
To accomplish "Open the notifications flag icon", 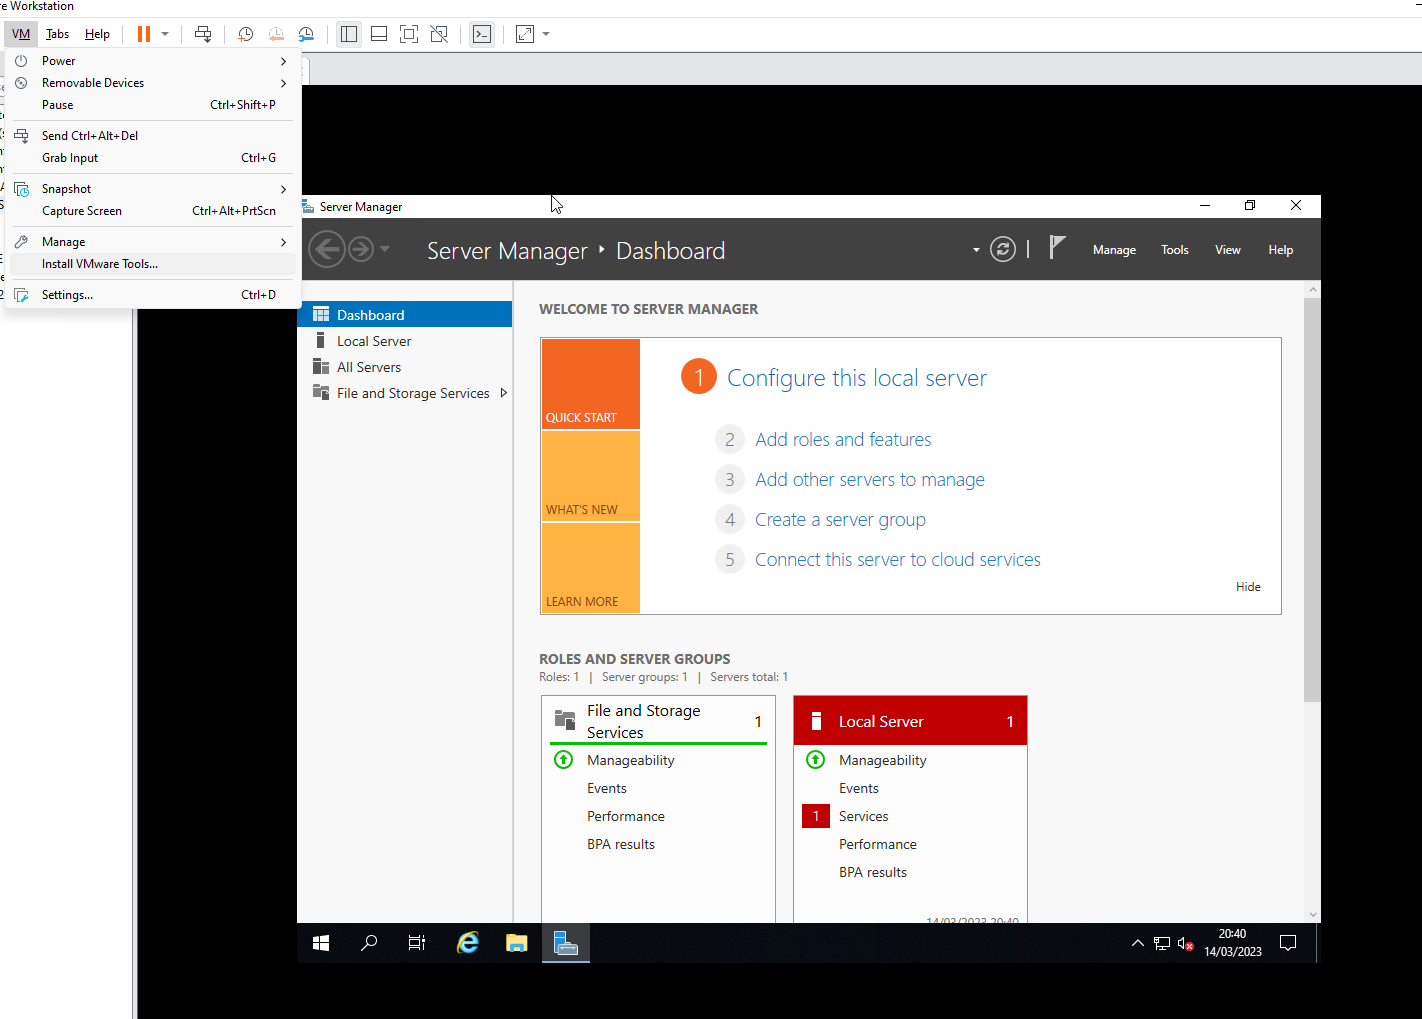I will [1057, 248].
